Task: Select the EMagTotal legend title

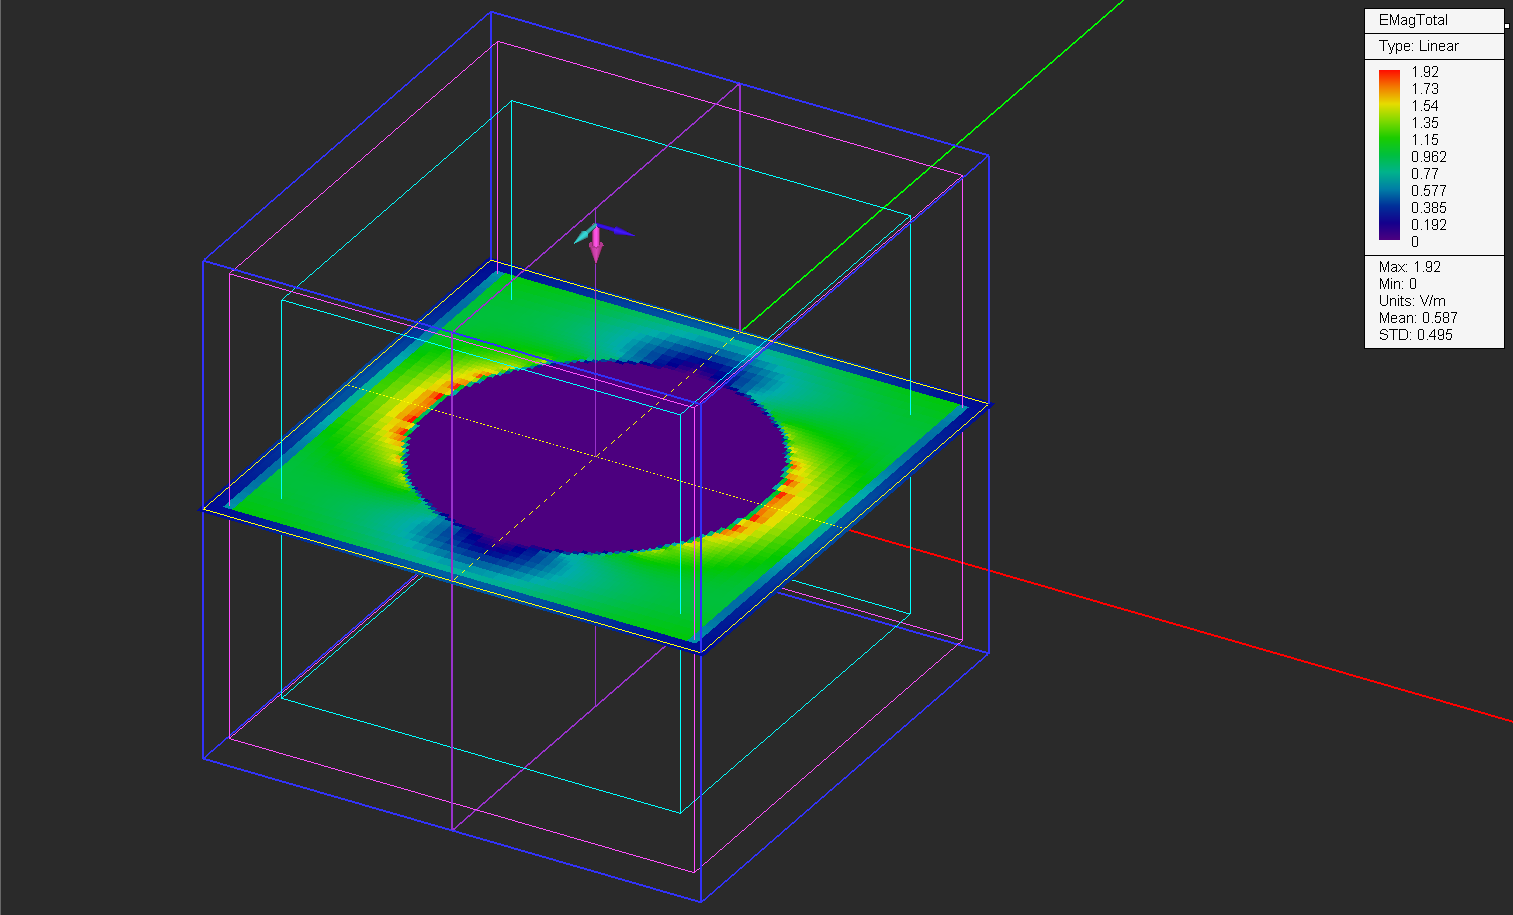Action: point(1413,20)
